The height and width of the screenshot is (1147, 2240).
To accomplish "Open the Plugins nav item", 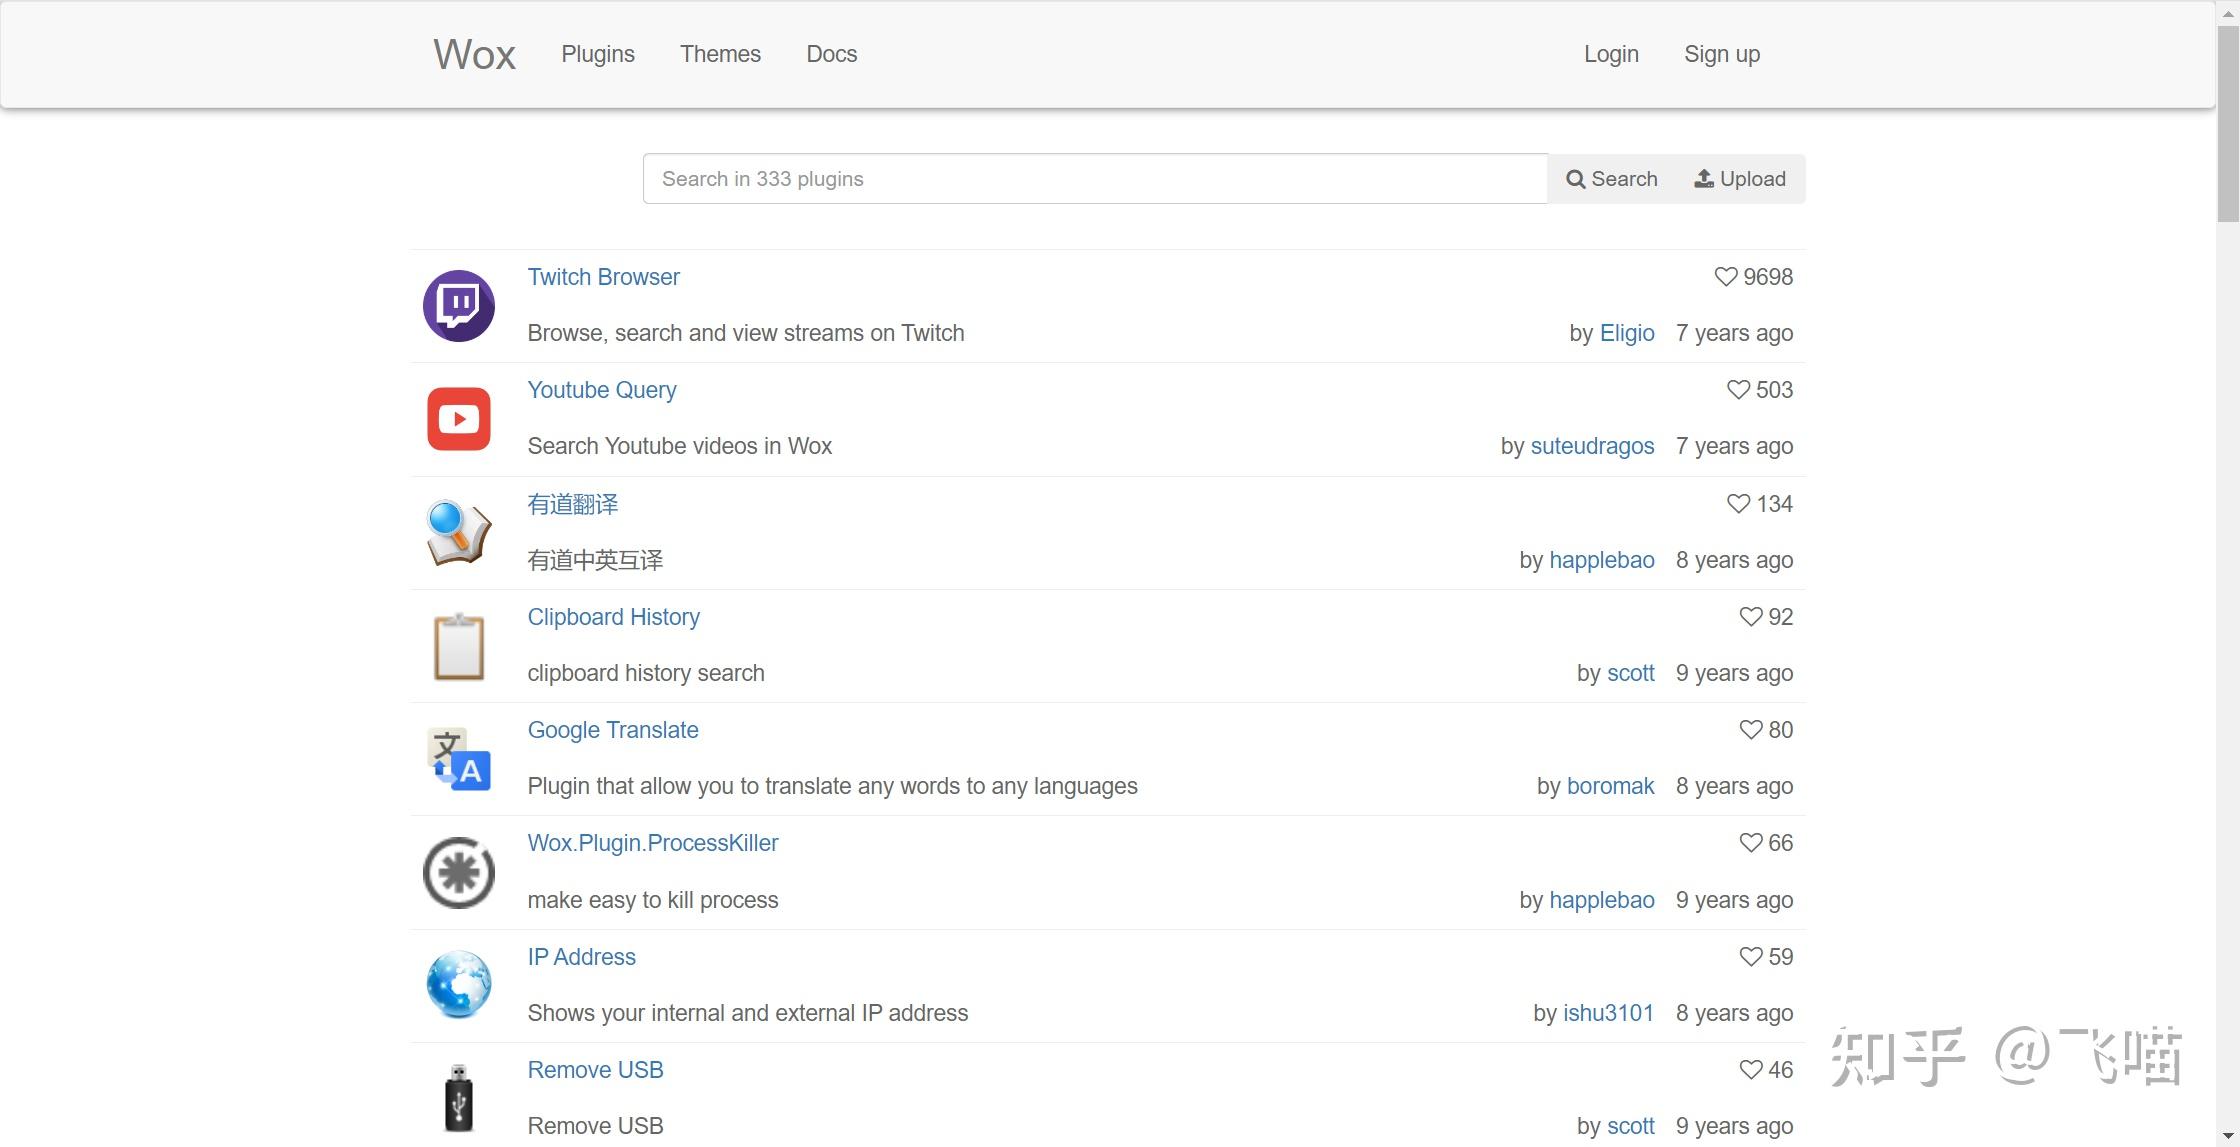I will (x=597, y=54).
